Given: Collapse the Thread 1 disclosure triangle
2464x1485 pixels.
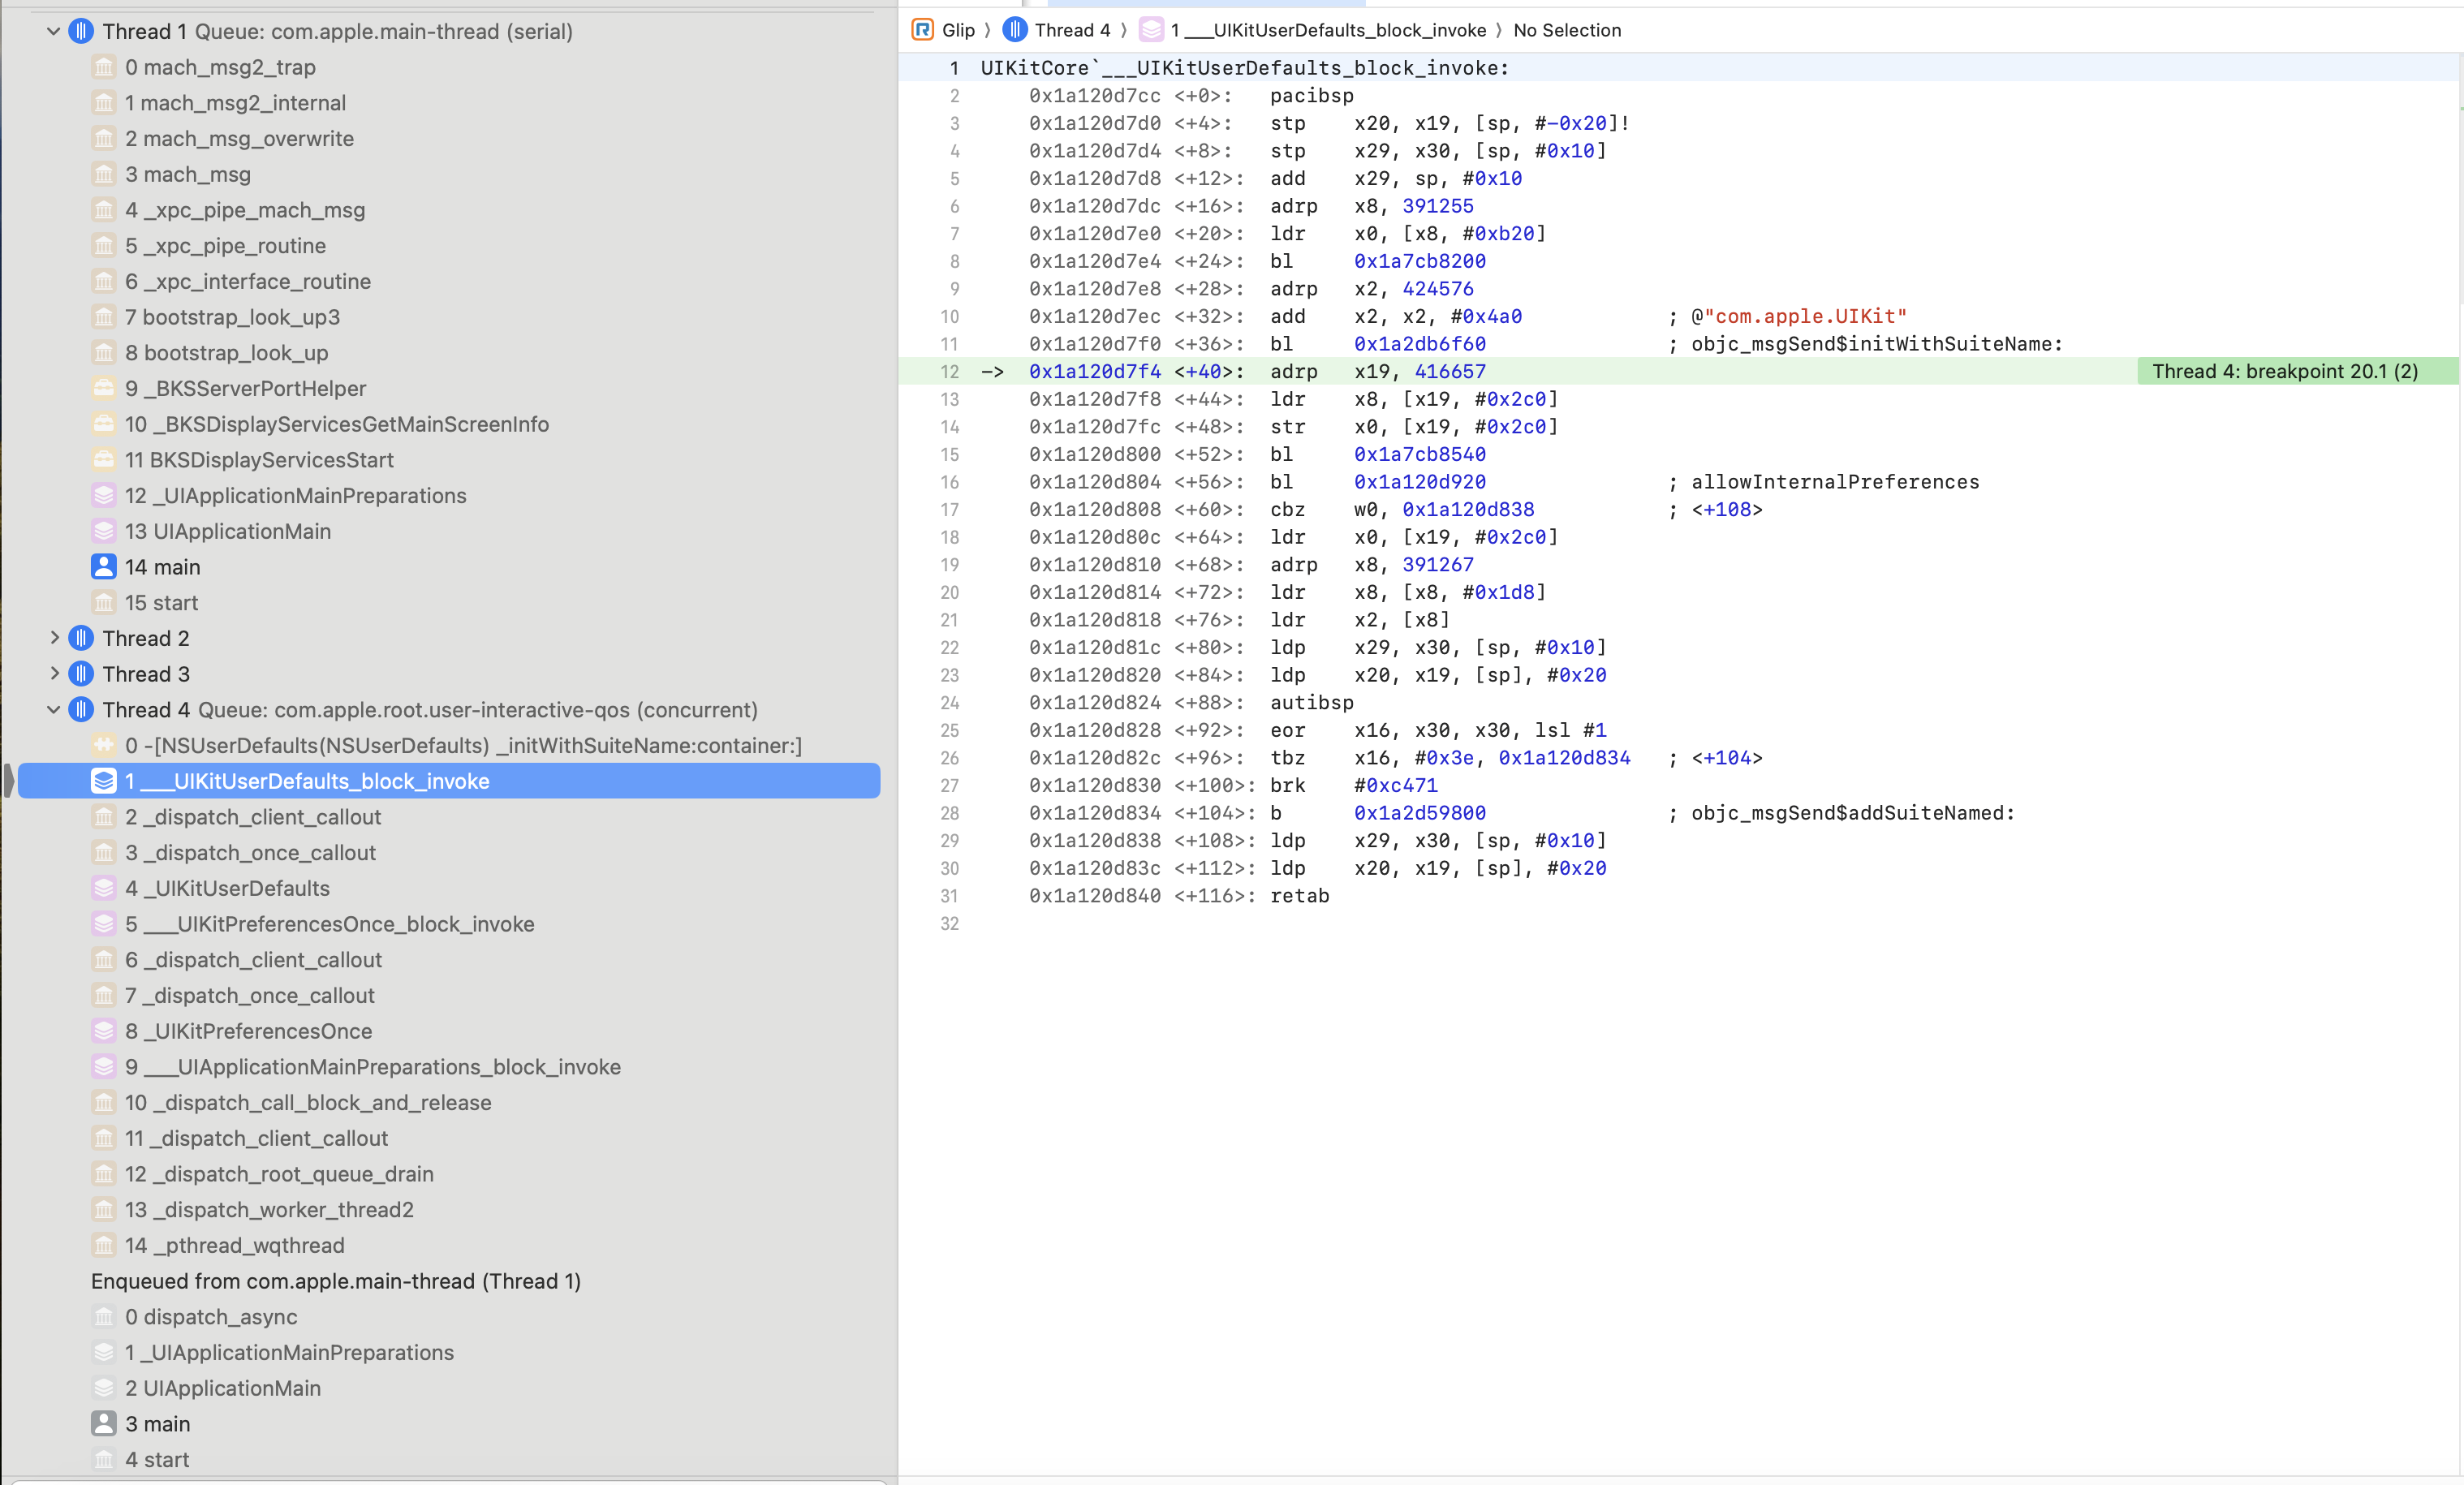Looking at the screenshot, I should [54, 31].
